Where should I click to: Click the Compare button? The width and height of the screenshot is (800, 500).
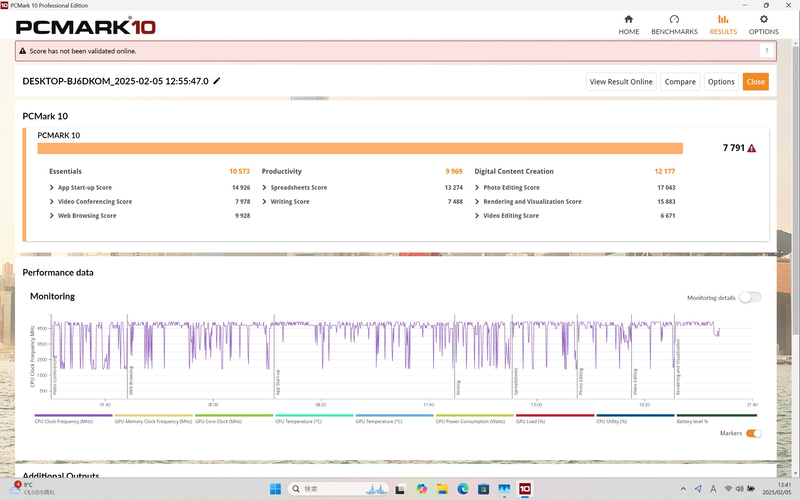click(x=680, y=82)
